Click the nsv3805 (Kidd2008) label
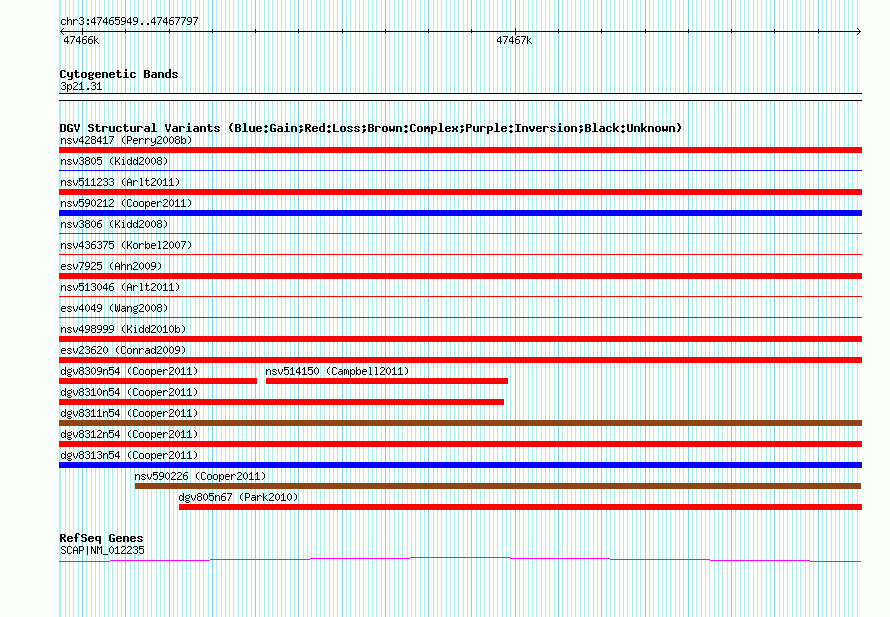This screenshot has width=890, height=617. (114, 161)
